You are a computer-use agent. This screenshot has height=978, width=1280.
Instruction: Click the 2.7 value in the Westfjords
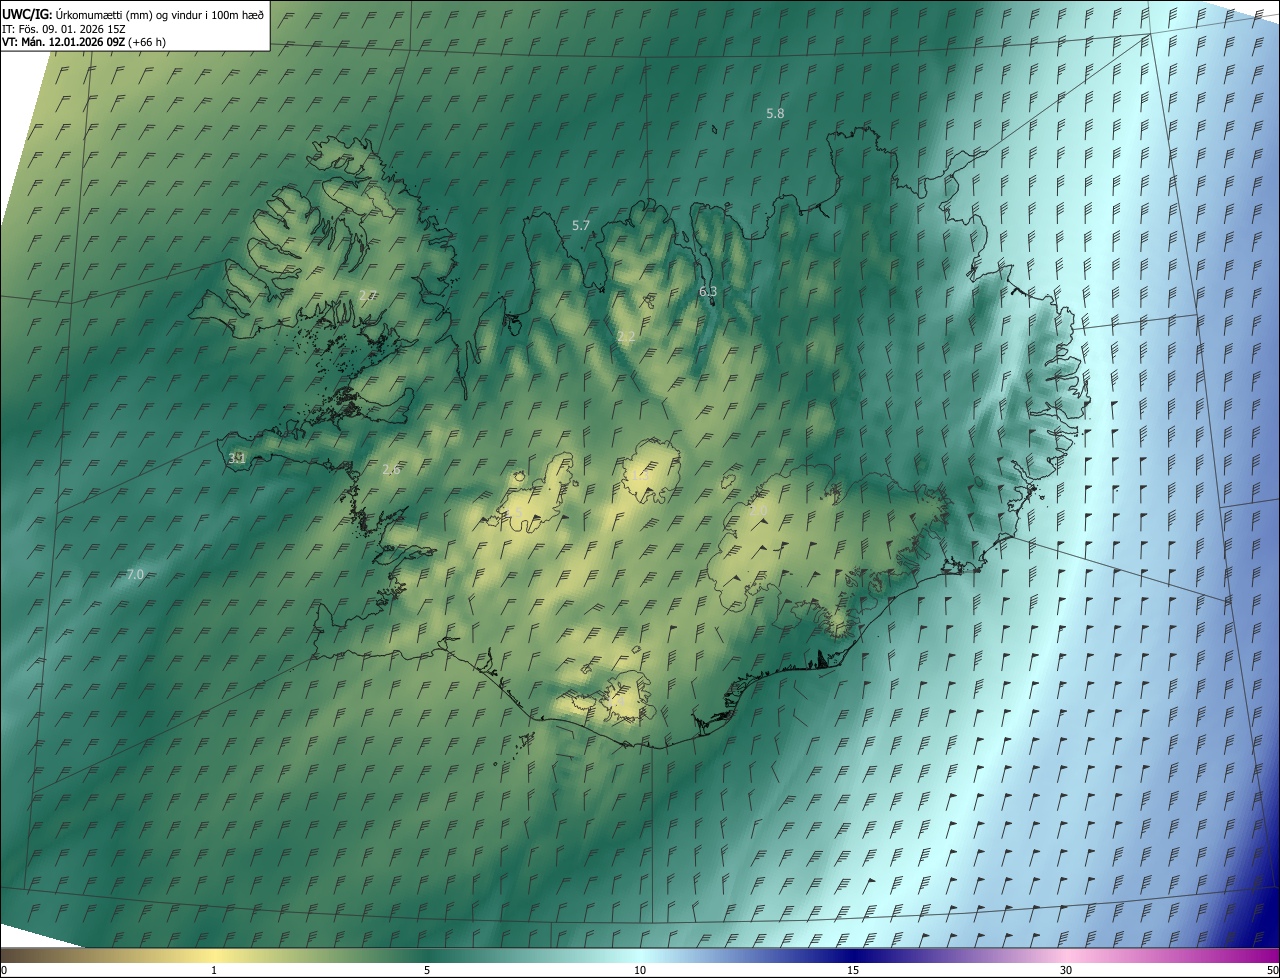click(367, 294)
